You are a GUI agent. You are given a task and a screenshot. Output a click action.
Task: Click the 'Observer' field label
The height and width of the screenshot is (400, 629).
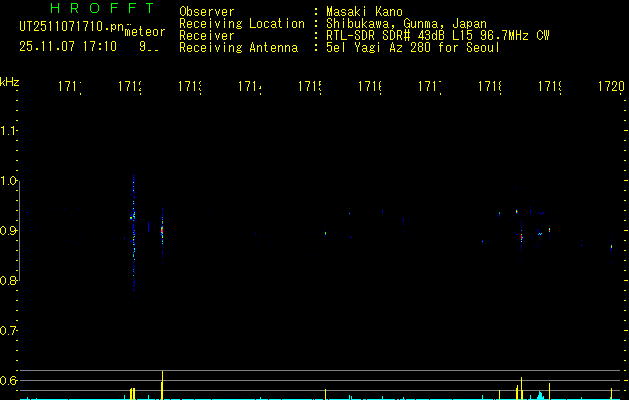(207, 11)
